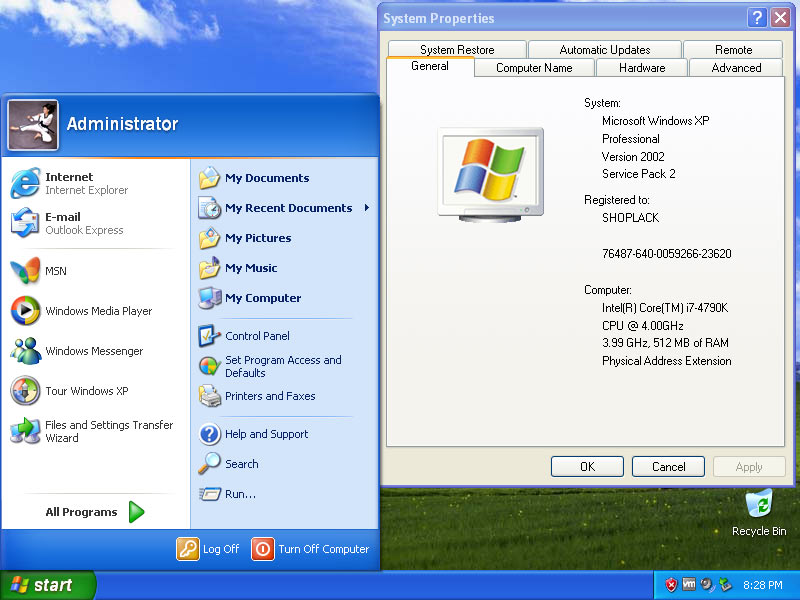Click the Administrator user picture

tap(33, 124)
